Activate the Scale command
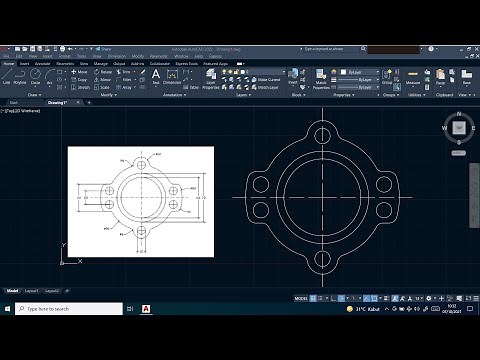 [101, 87]
